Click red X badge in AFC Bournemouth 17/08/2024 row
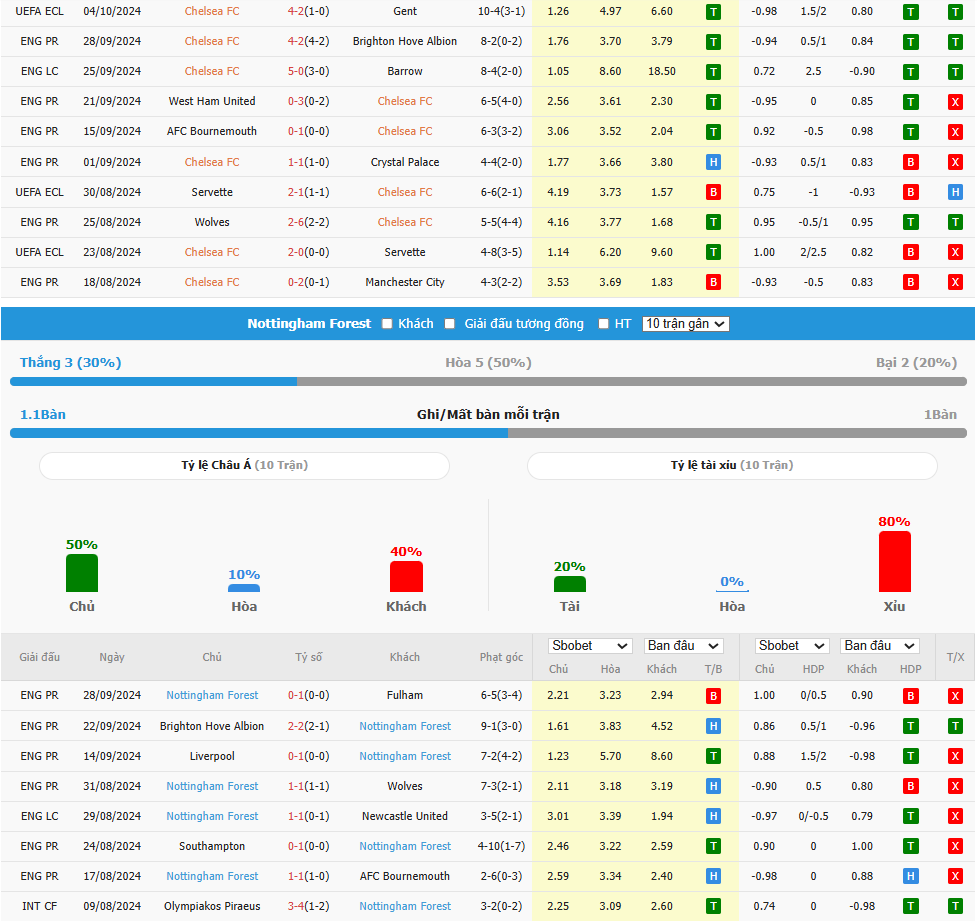This screenshot has height=921, width=977. click(955, 877)
